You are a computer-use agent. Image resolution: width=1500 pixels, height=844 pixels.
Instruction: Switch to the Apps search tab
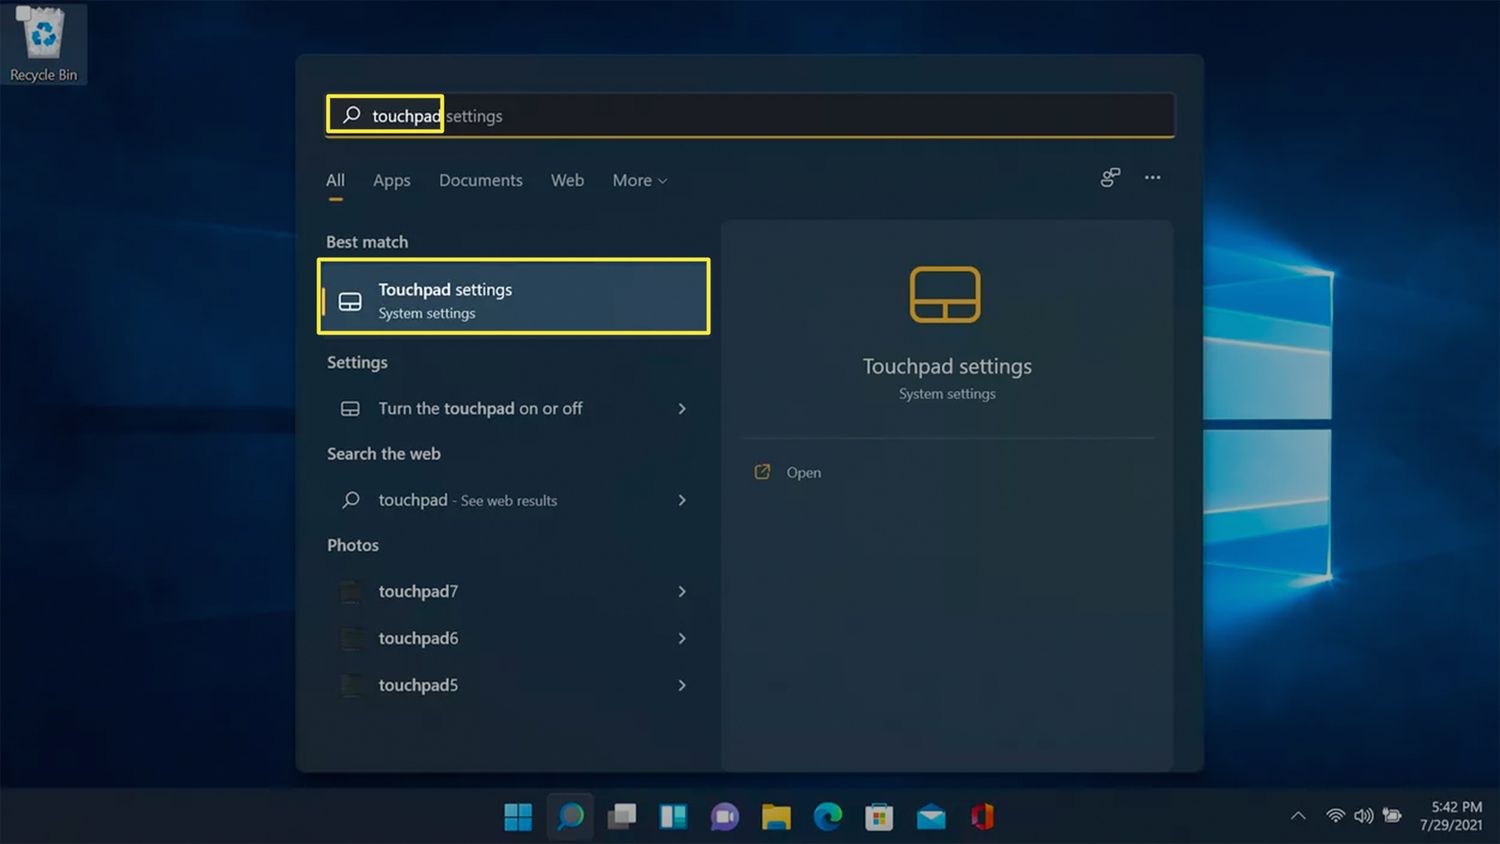pos(391,181)
